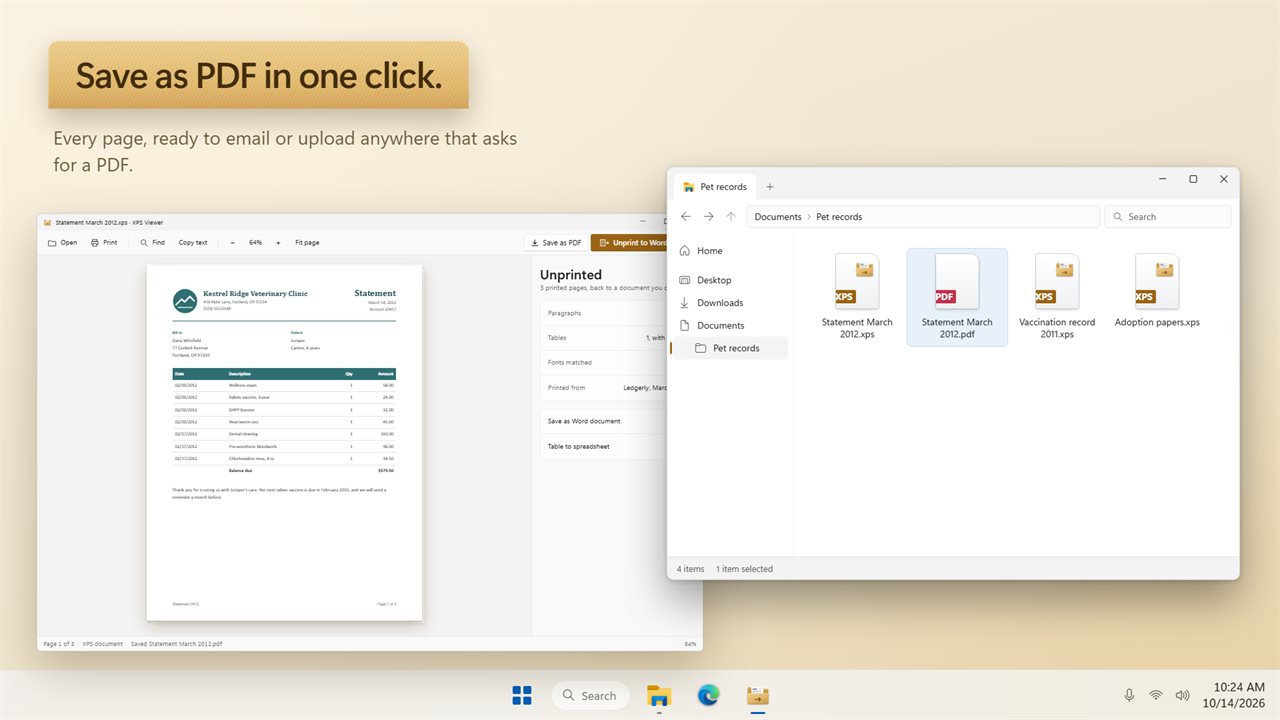Select Table to spreadsheet in Unprinted panel
1280x720 pixels.
(x=603, y=446)
